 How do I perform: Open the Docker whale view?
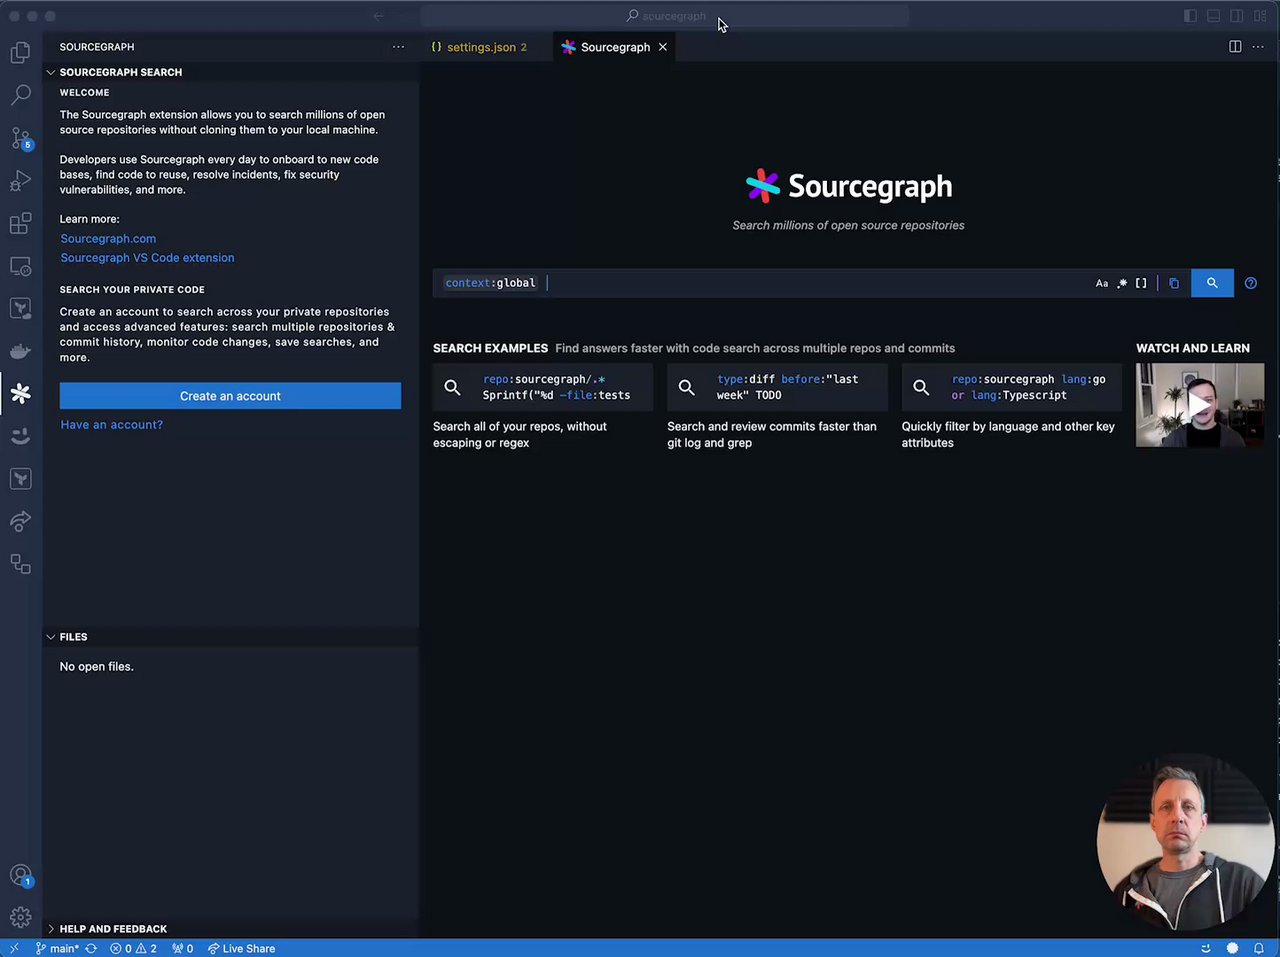coord(20,351)
